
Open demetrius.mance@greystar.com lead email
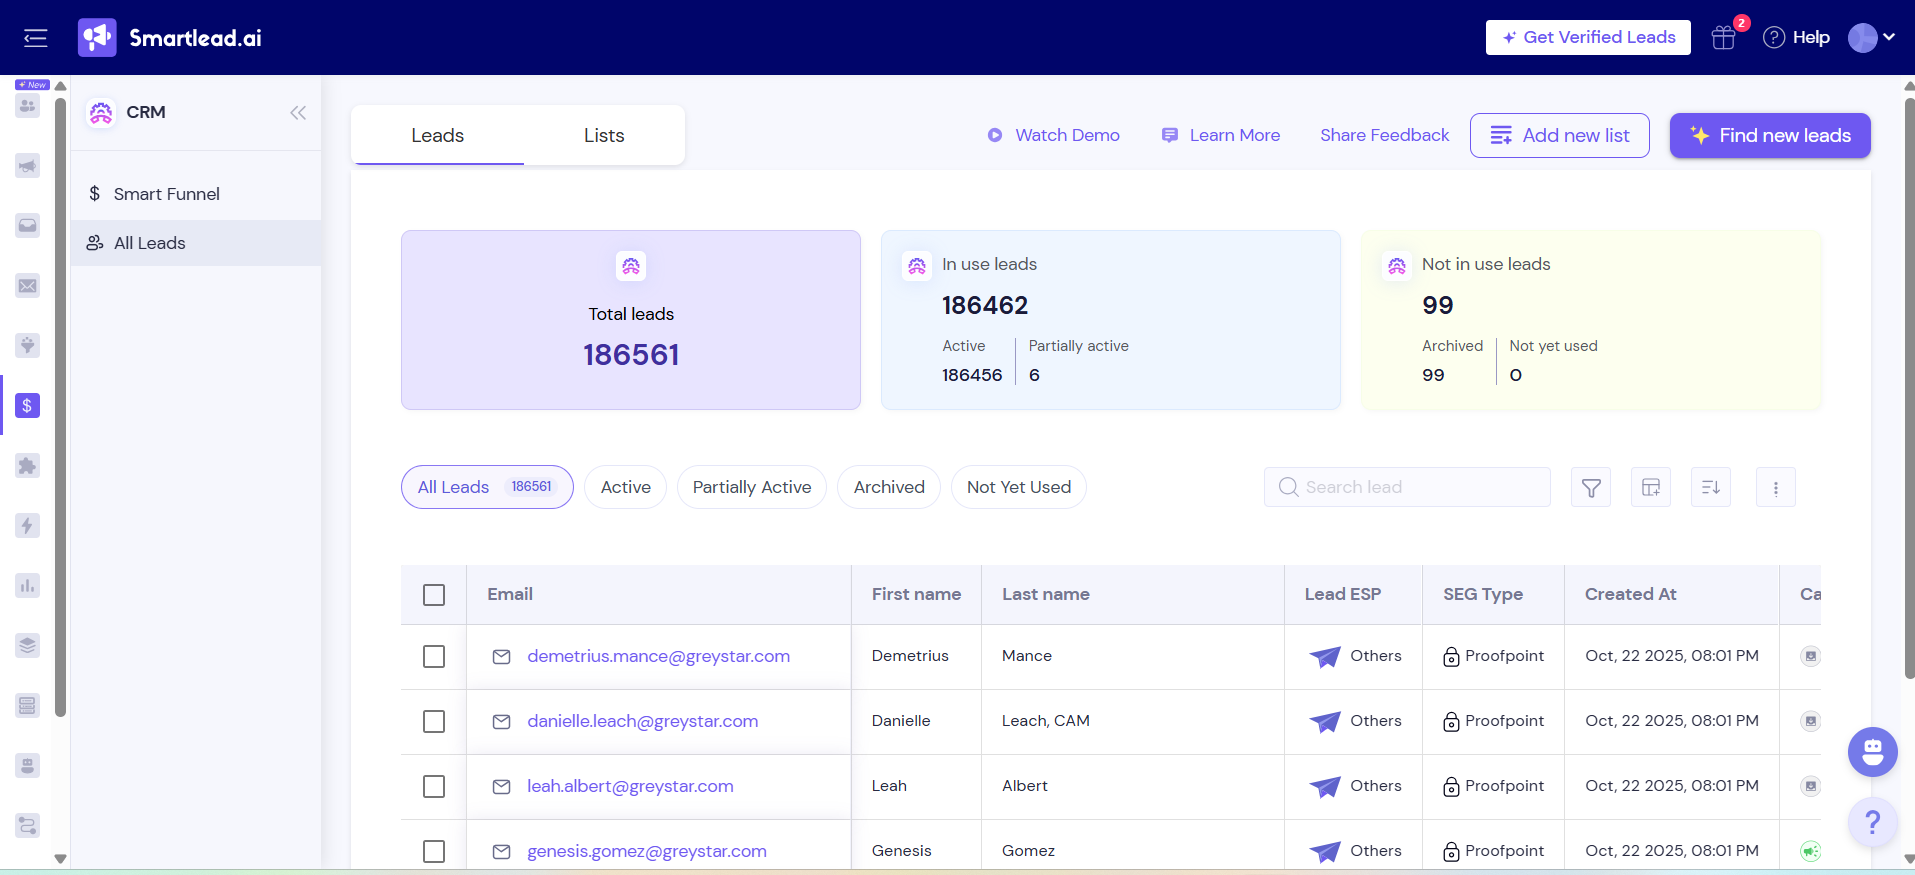[x=659, y=656]
